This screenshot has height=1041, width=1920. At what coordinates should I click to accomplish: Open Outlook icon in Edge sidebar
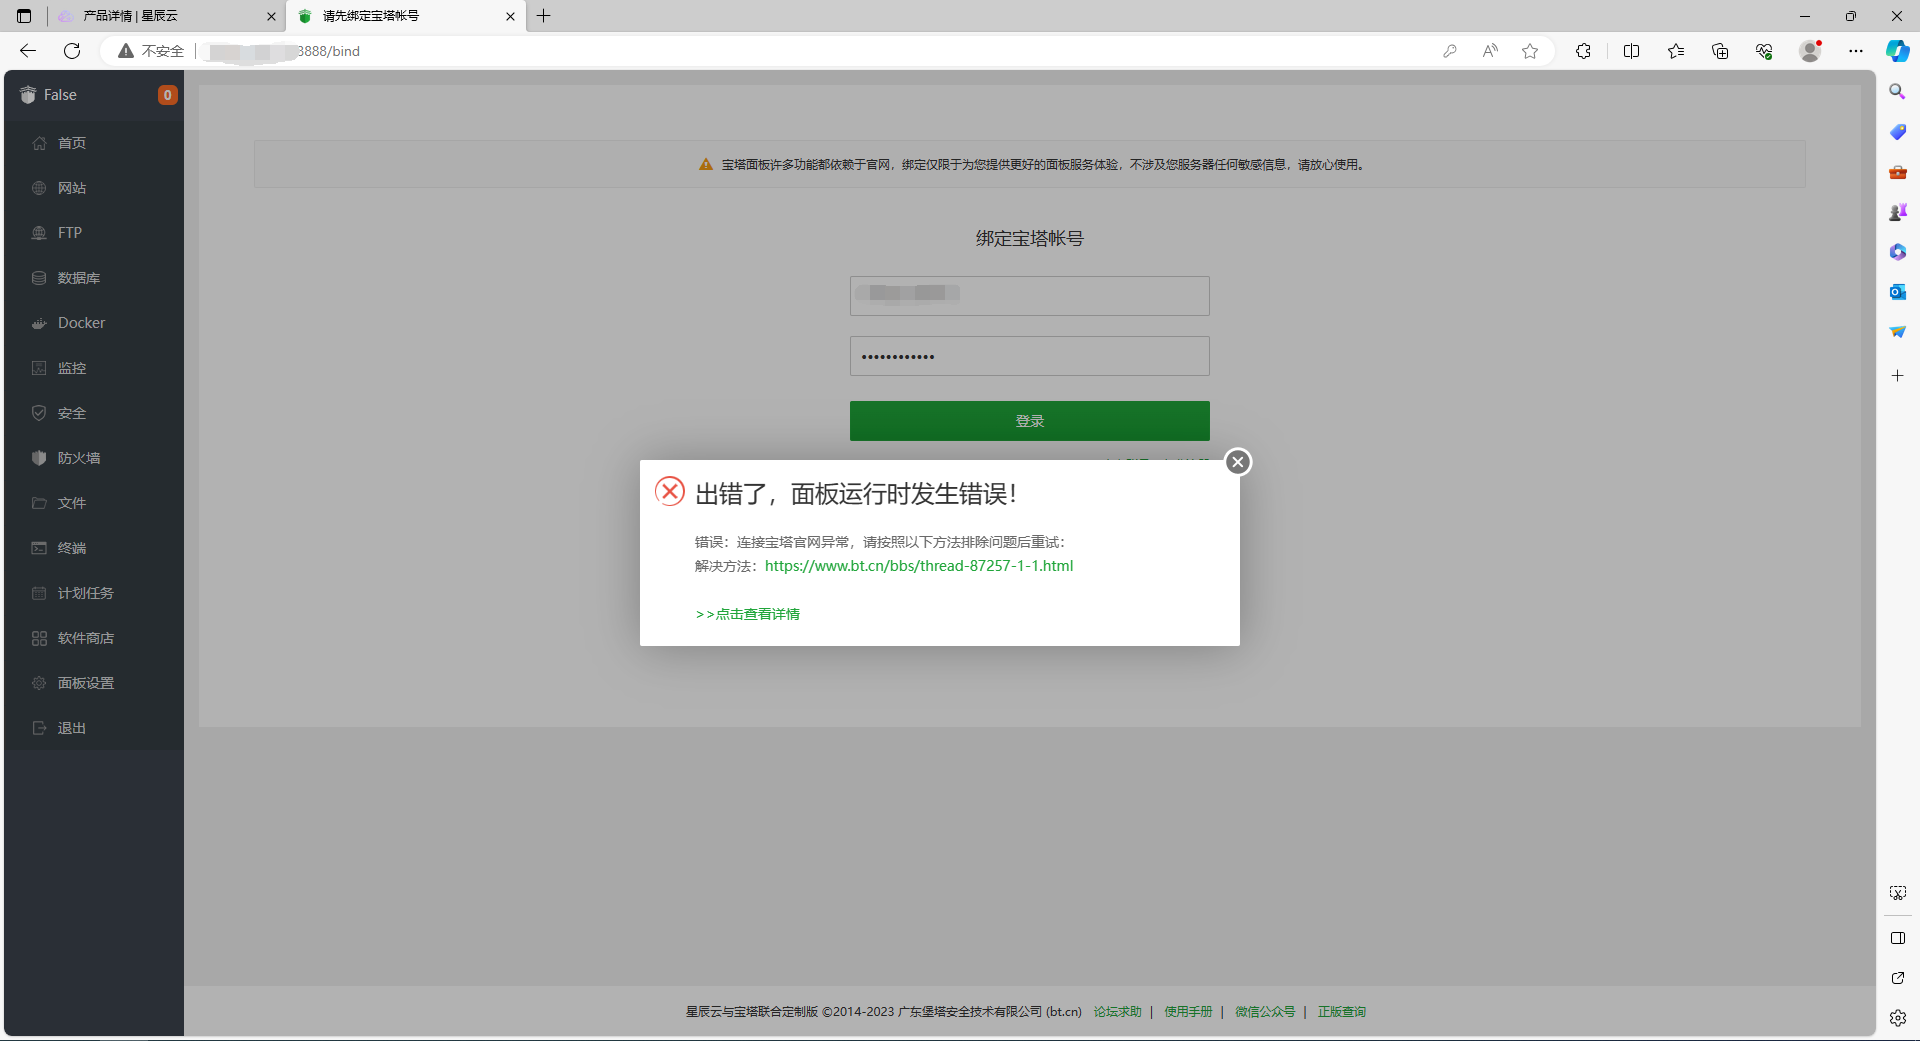pyautogui.click(x=1897, y=292)
